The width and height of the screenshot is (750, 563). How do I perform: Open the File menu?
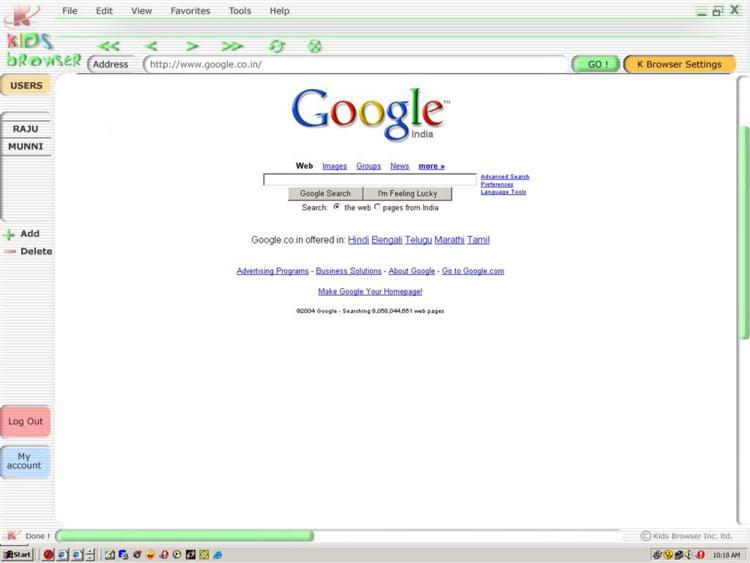(70, 11)
